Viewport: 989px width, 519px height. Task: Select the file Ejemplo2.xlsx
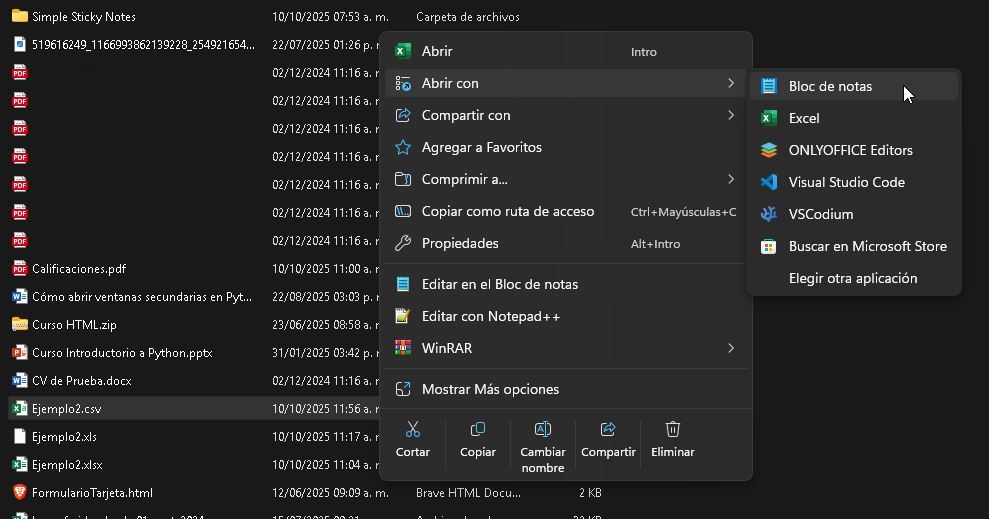pyautogui.click(x=67, y=465)
